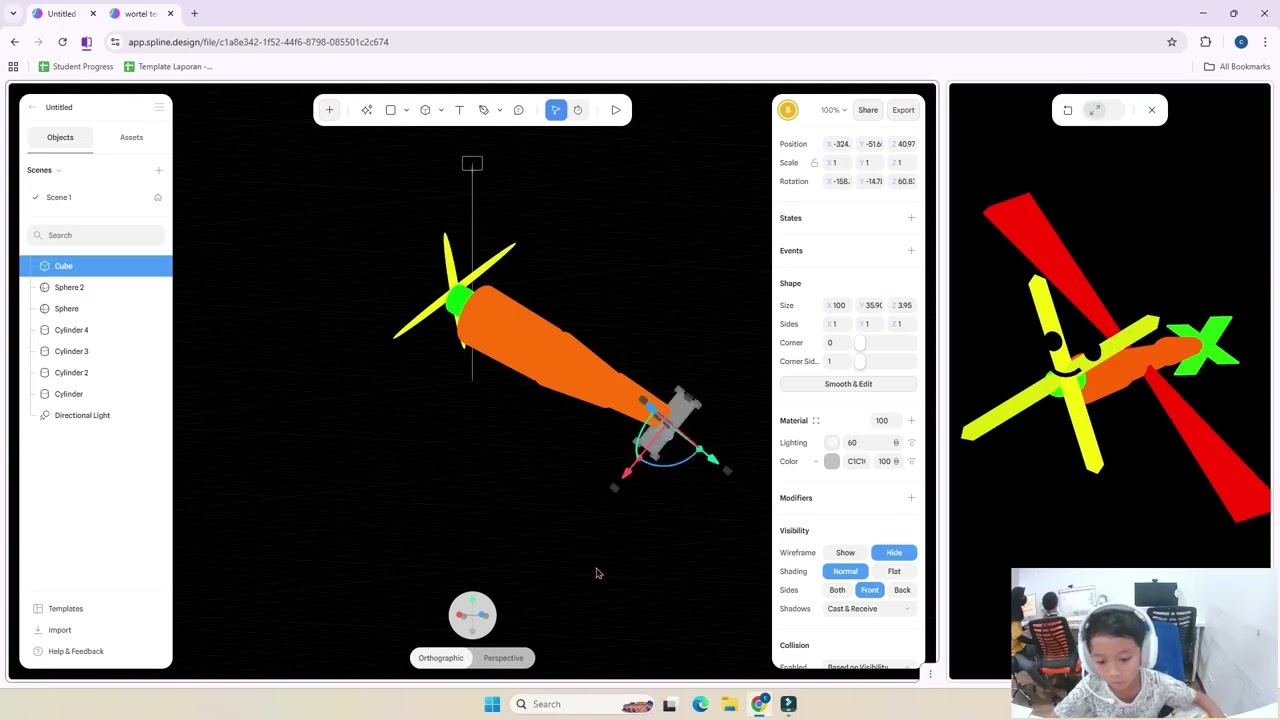Open the user avatar in properties panel
Viewport: 1280px width, 720px height.
tap(788, 110)
